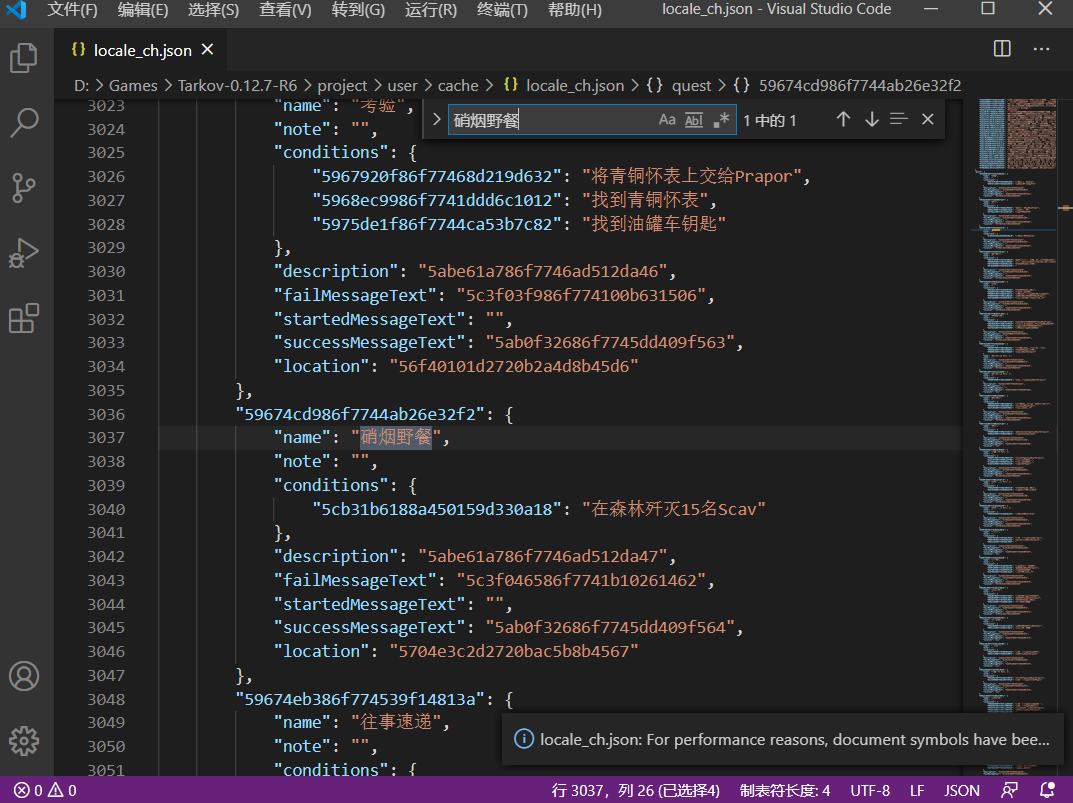Open the 帮助(H) menu

tap(575, 10)
